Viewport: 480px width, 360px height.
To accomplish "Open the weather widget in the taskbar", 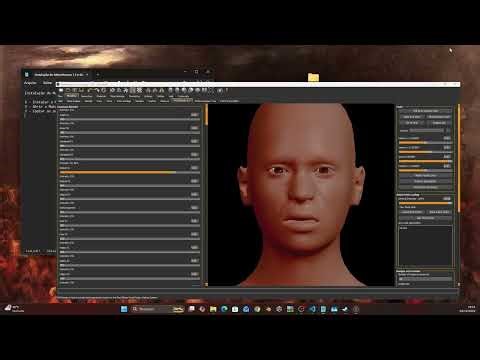I will (x=14, y=309).
